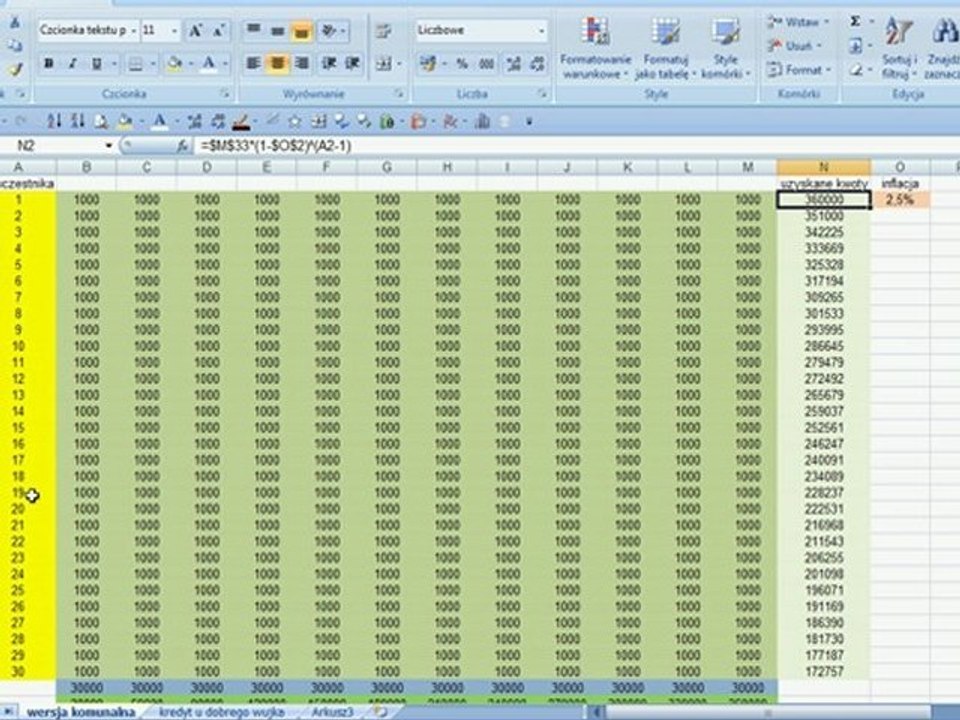
Task: Open the Czcionka tekstu font name dropdown
Action: (133, 30)
